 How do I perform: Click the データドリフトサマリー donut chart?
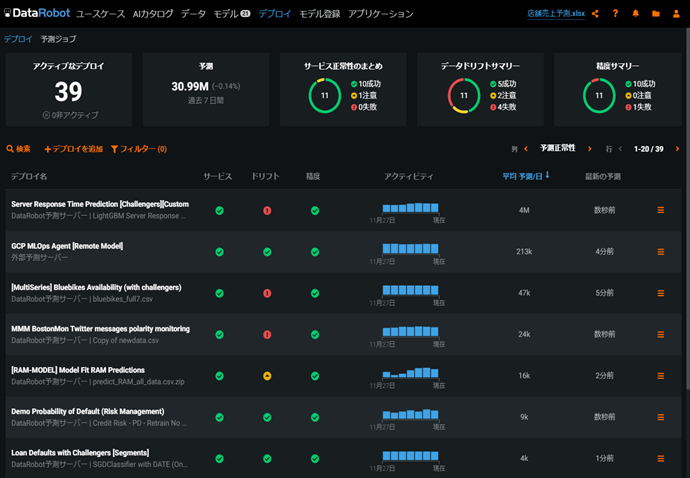coord(464,96)
